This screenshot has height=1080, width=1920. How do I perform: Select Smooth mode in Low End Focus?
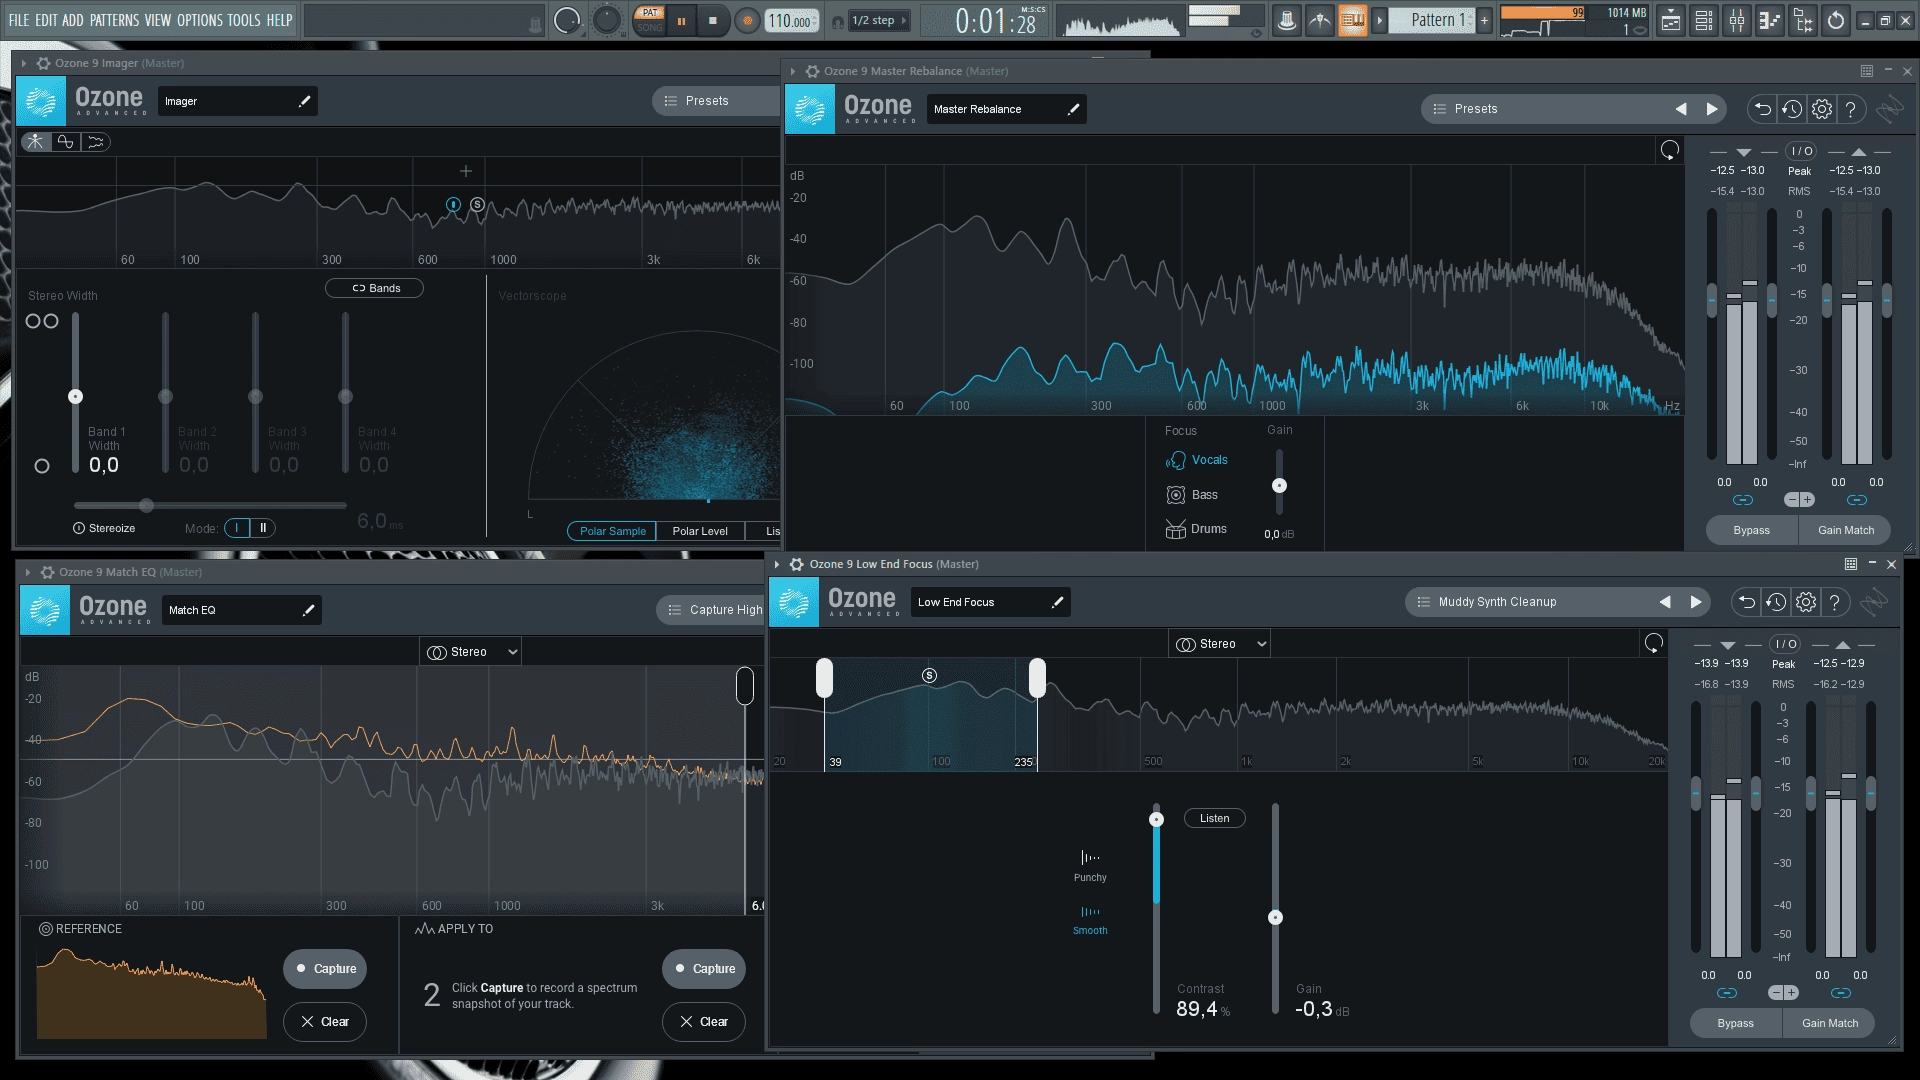tap(1090, 920)
